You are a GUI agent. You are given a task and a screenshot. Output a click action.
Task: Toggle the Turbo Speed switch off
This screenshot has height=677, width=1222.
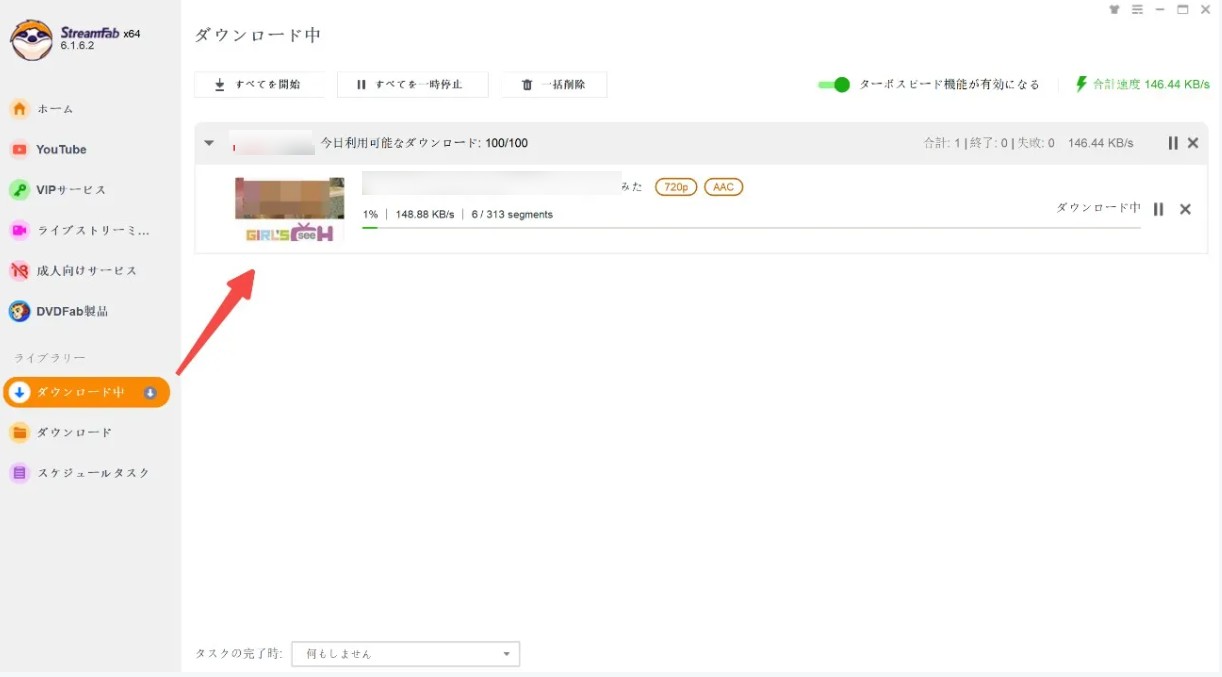[833, 85]
